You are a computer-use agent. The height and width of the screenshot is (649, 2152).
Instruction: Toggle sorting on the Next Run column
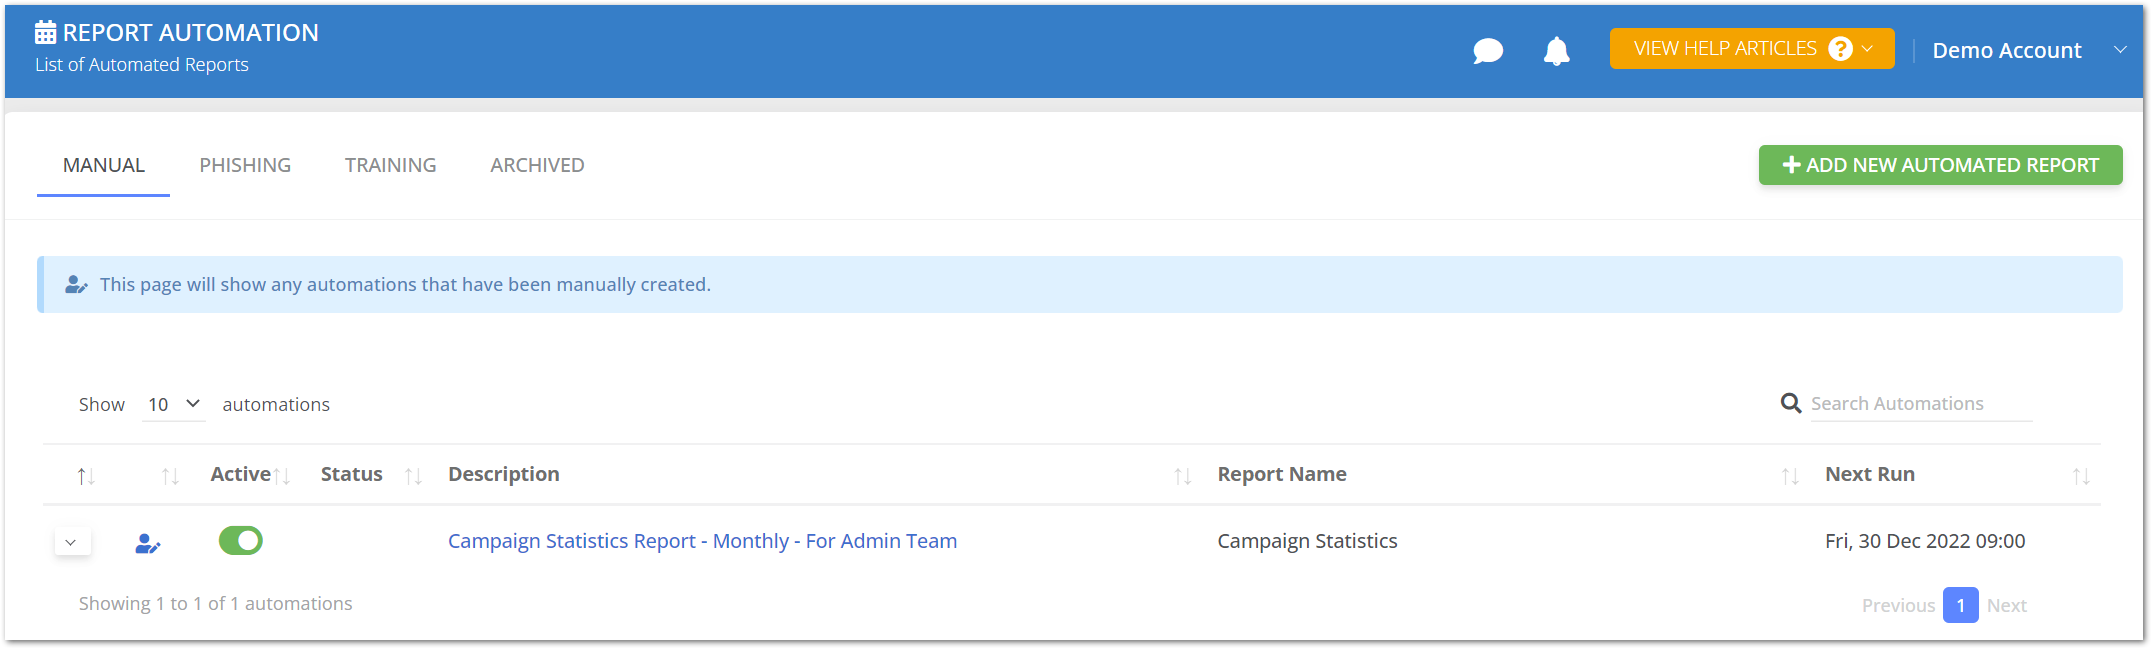2082,475
